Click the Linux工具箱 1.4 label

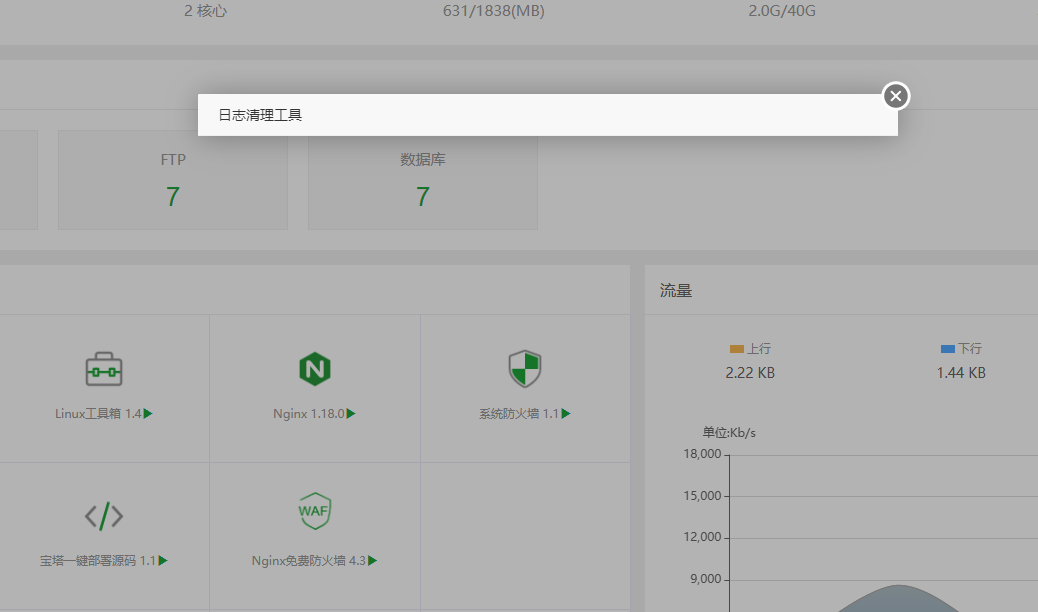99,414
